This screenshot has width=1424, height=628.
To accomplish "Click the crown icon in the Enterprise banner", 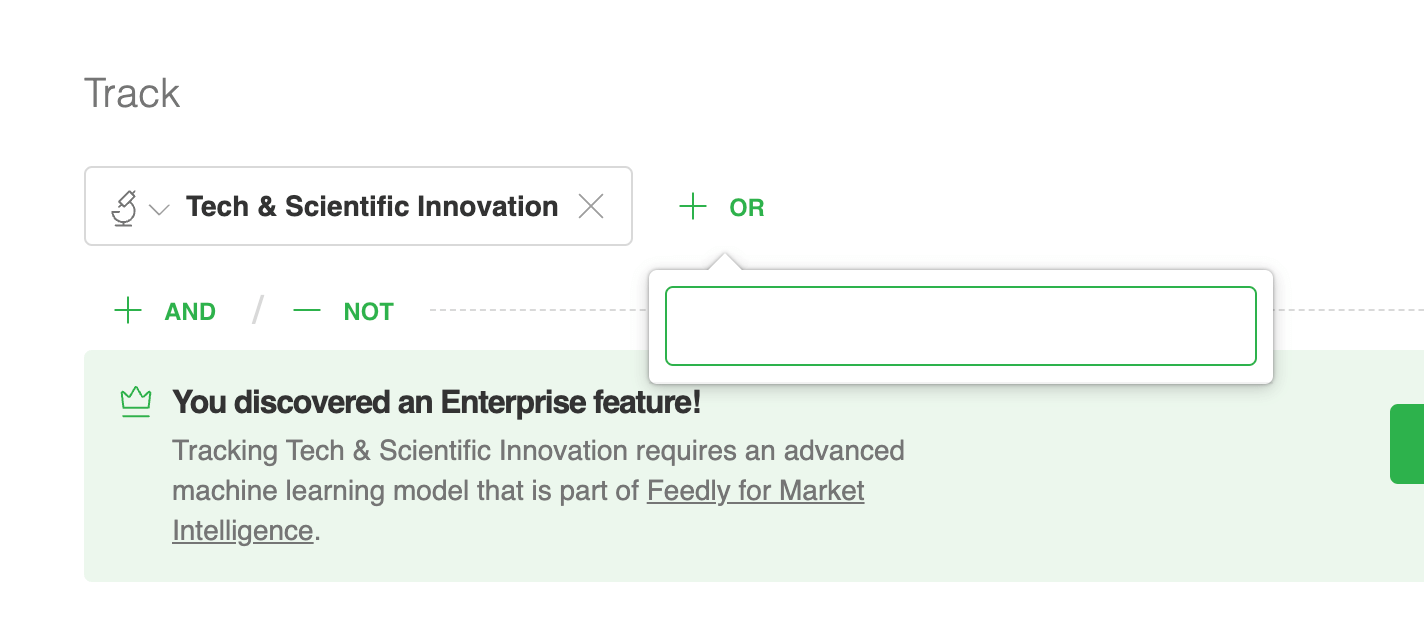I will 135,402.
